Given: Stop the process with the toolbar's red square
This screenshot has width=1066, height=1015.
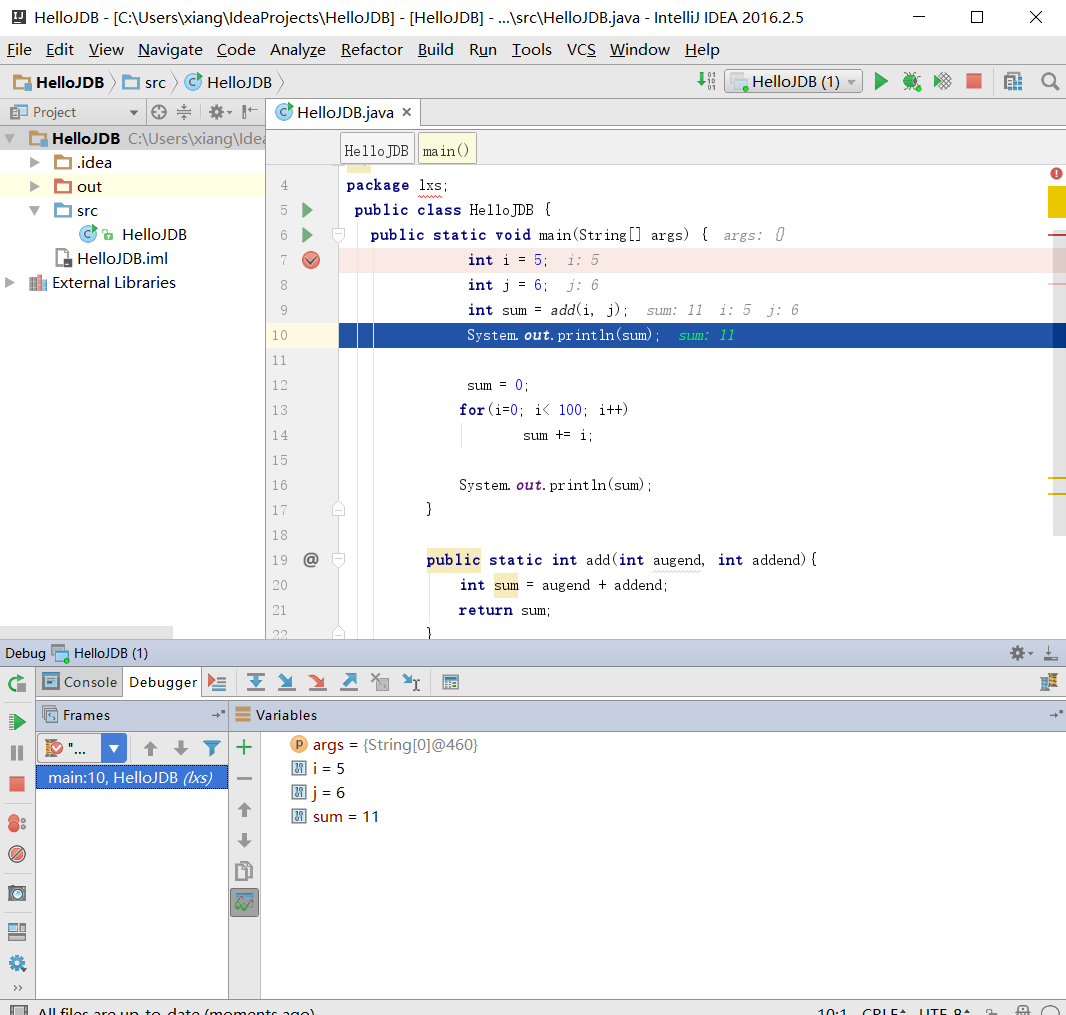Looking at the screenshot, I should point(974,82).
